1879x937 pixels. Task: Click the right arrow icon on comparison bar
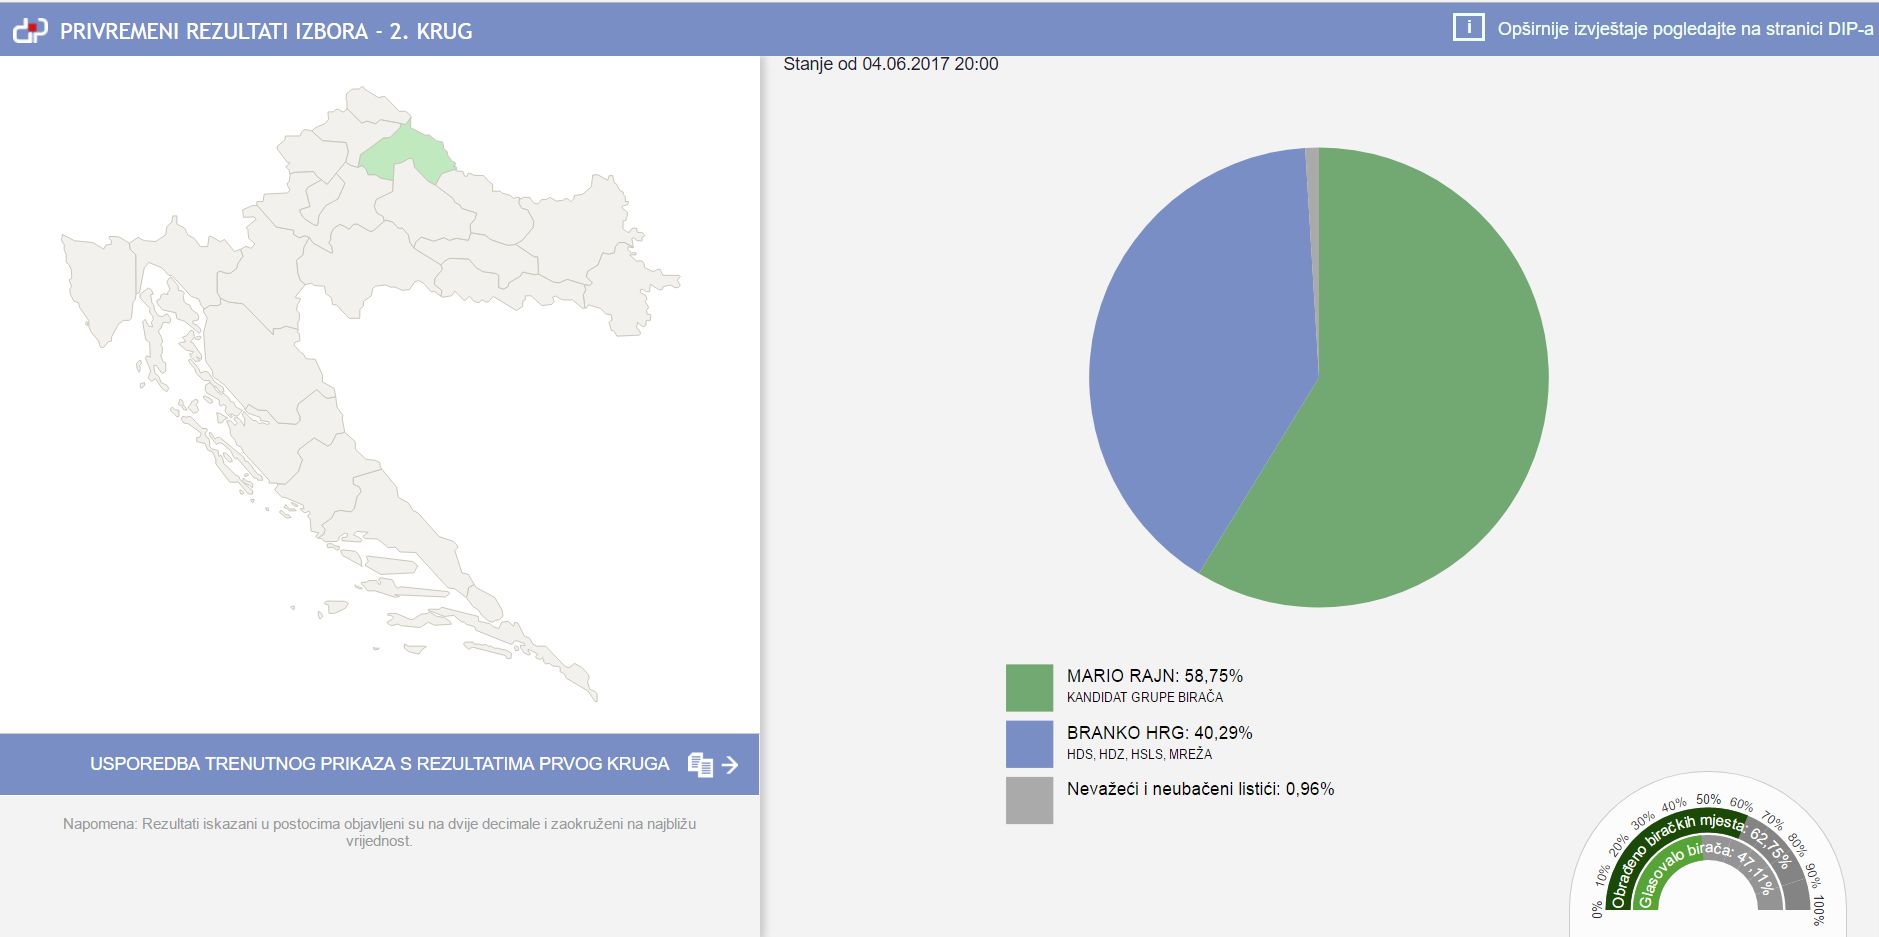point(731,765)
